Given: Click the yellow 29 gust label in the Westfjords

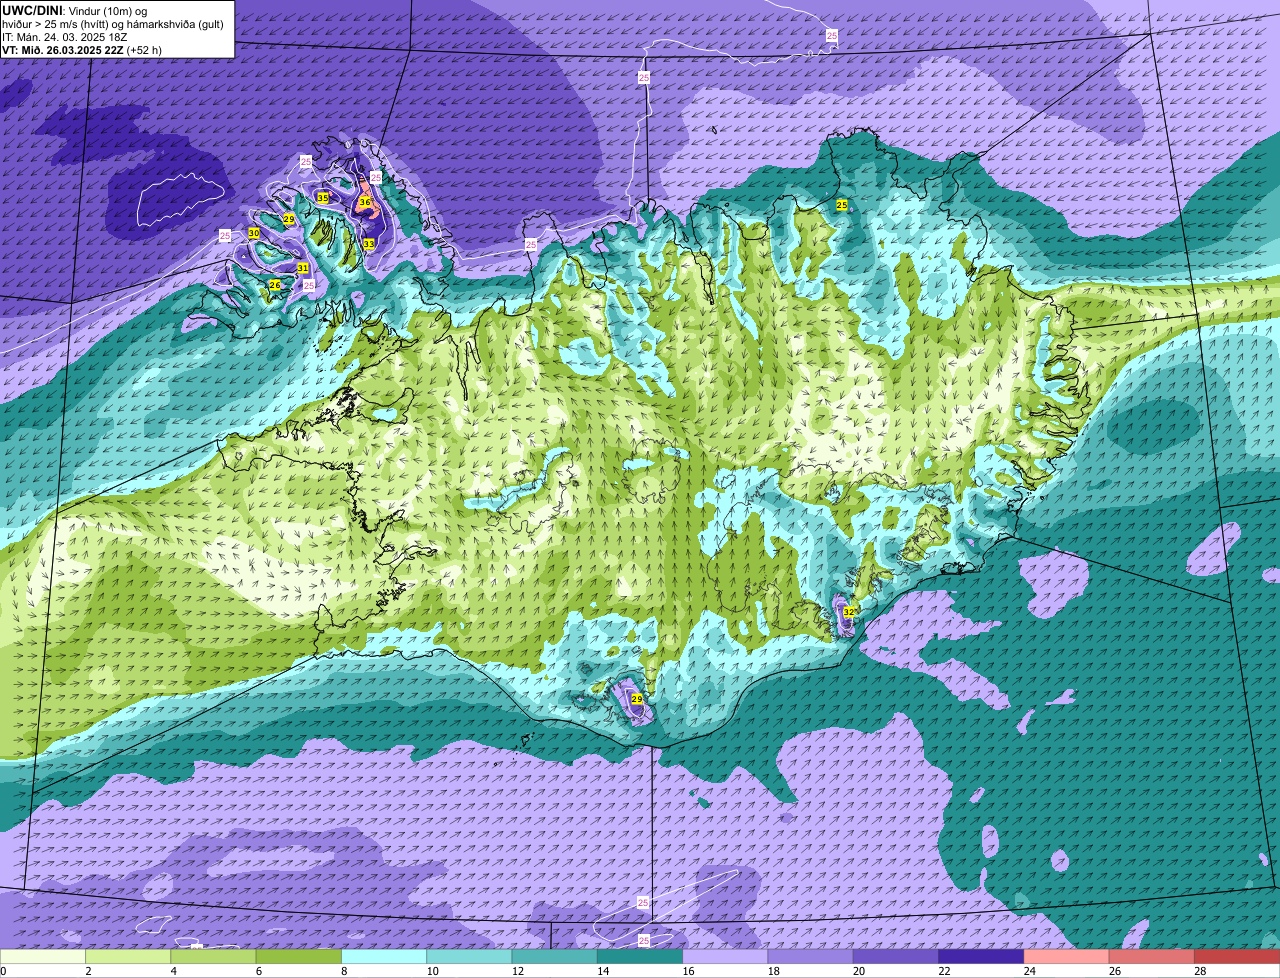Looking at the screenshot, I should (x=288, y=219).
